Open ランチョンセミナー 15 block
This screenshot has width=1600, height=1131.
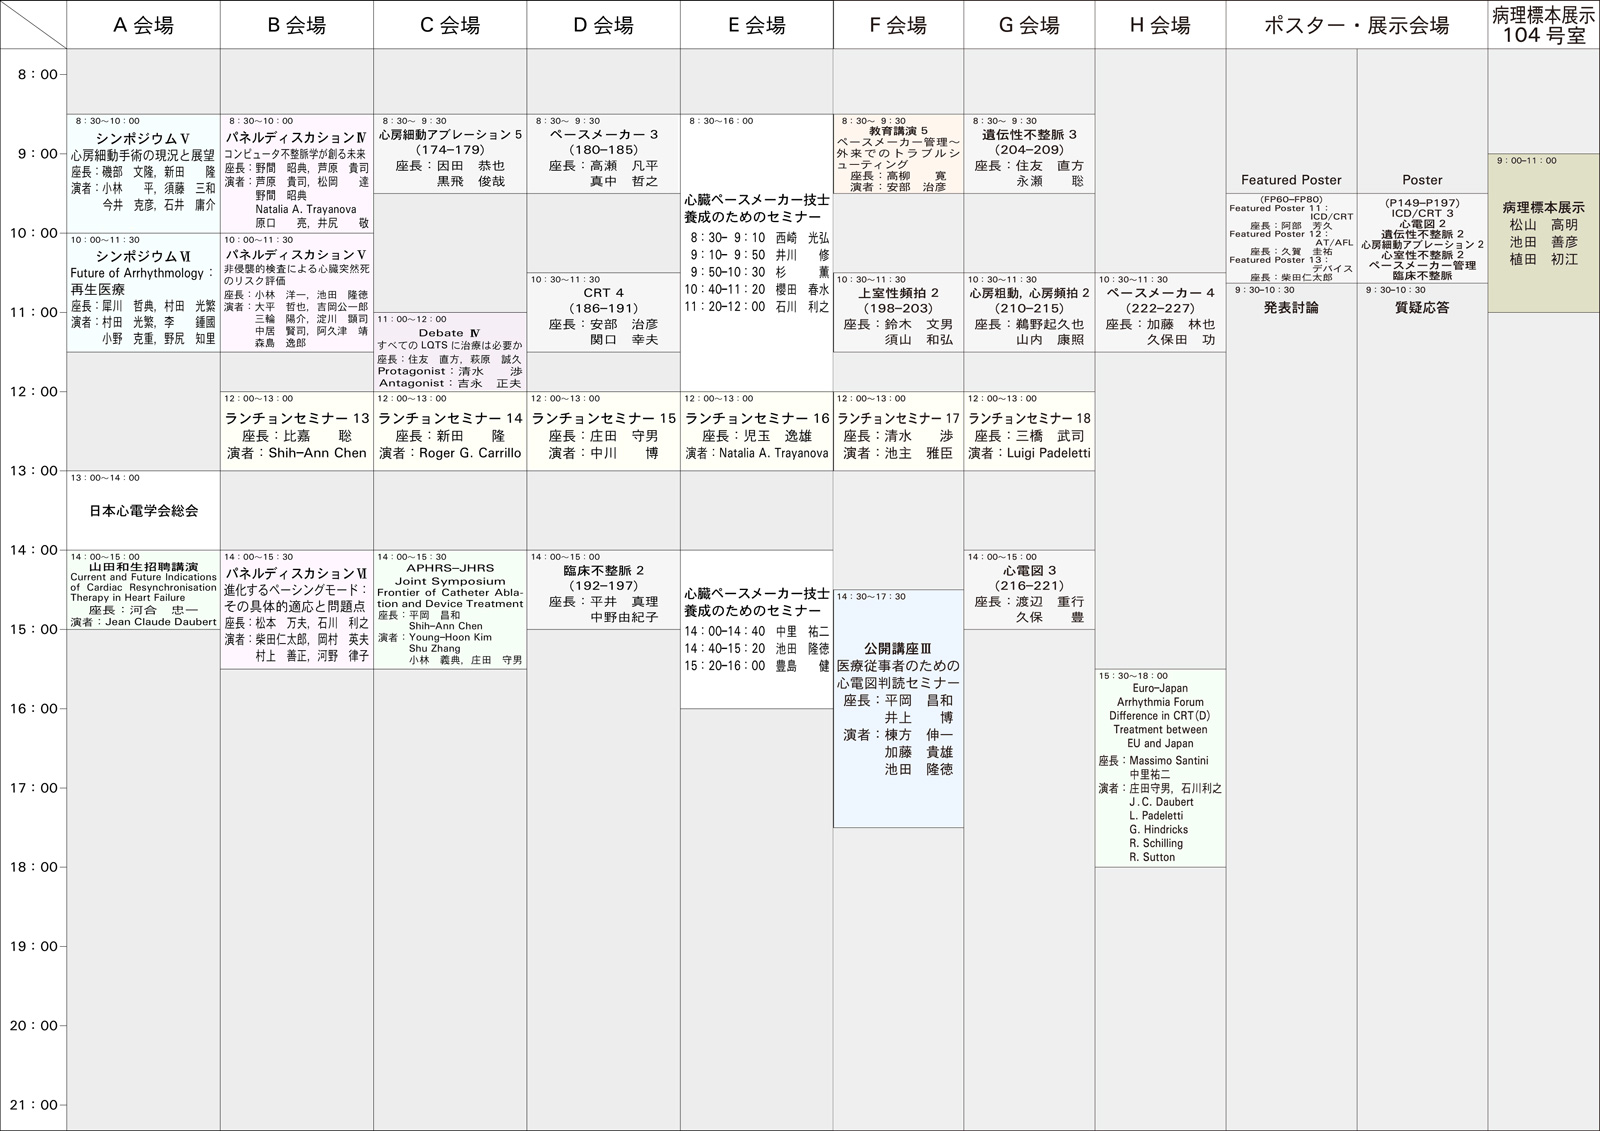click(x=603, y=431)
